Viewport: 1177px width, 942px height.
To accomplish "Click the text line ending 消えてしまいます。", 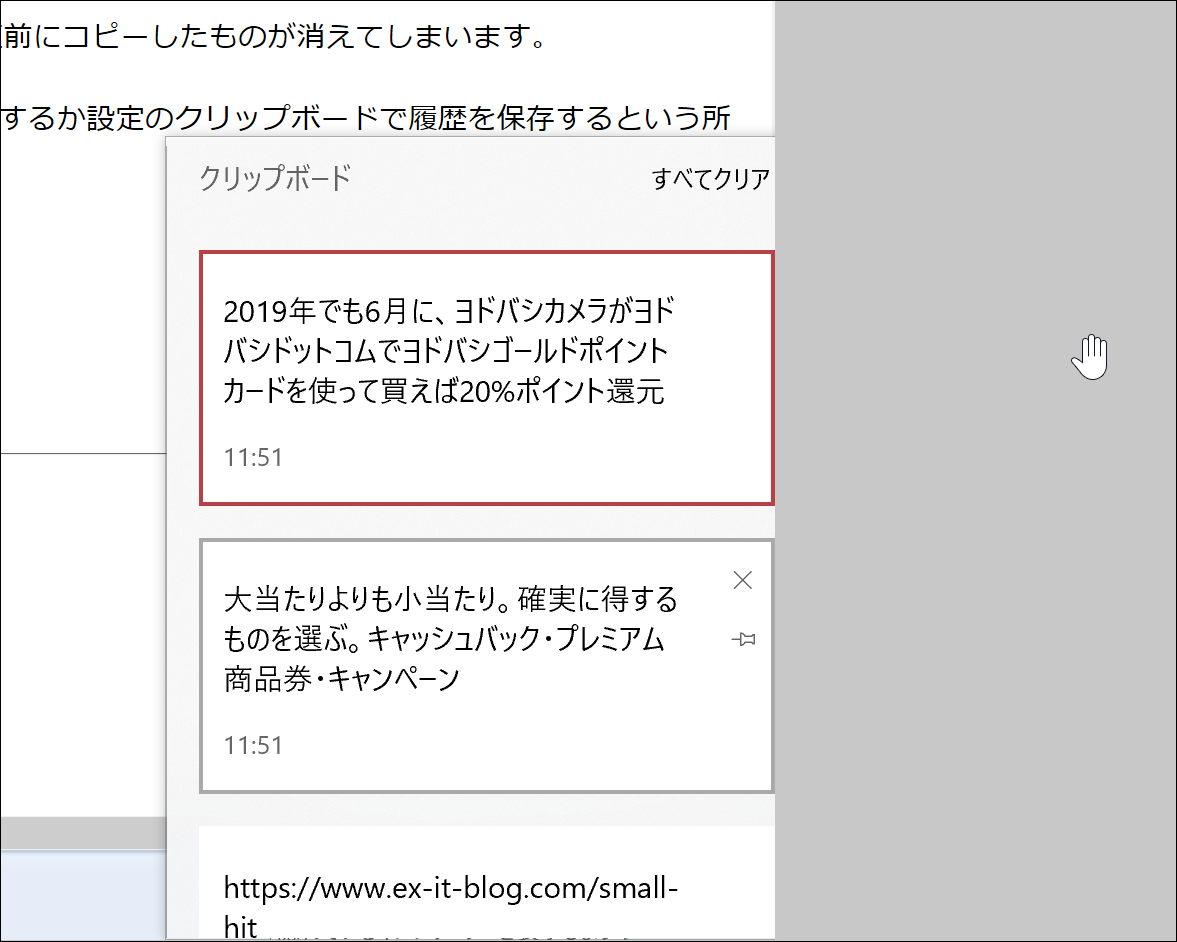I will pos(275,36).
